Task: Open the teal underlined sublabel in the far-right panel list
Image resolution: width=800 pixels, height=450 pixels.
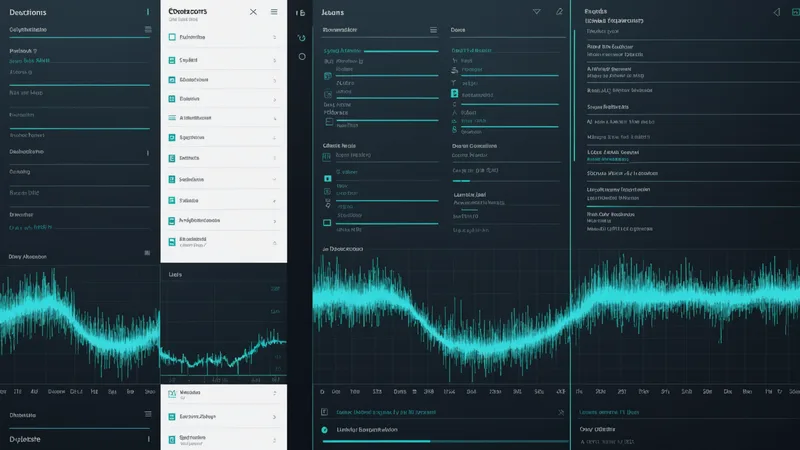Action: tap(607, 160)
